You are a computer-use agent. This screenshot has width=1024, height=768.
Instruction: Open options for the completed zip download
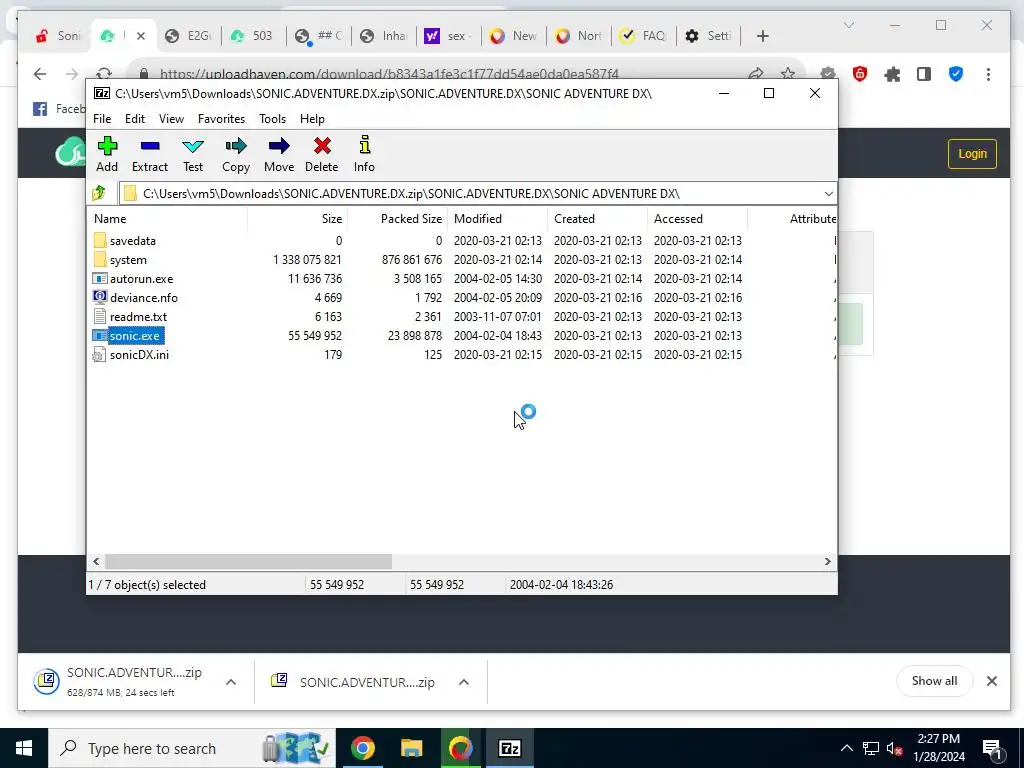pos(464,682)
